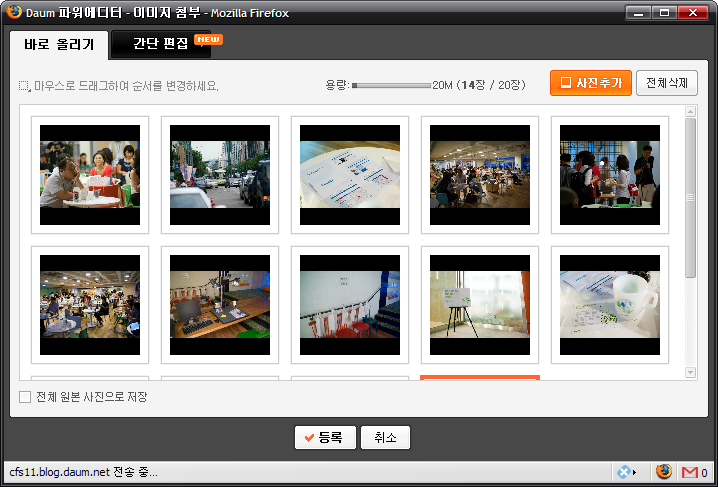Select the street traffic photo thumbnail
This screenshot has width=718, height=487.
tap(220, 175)
